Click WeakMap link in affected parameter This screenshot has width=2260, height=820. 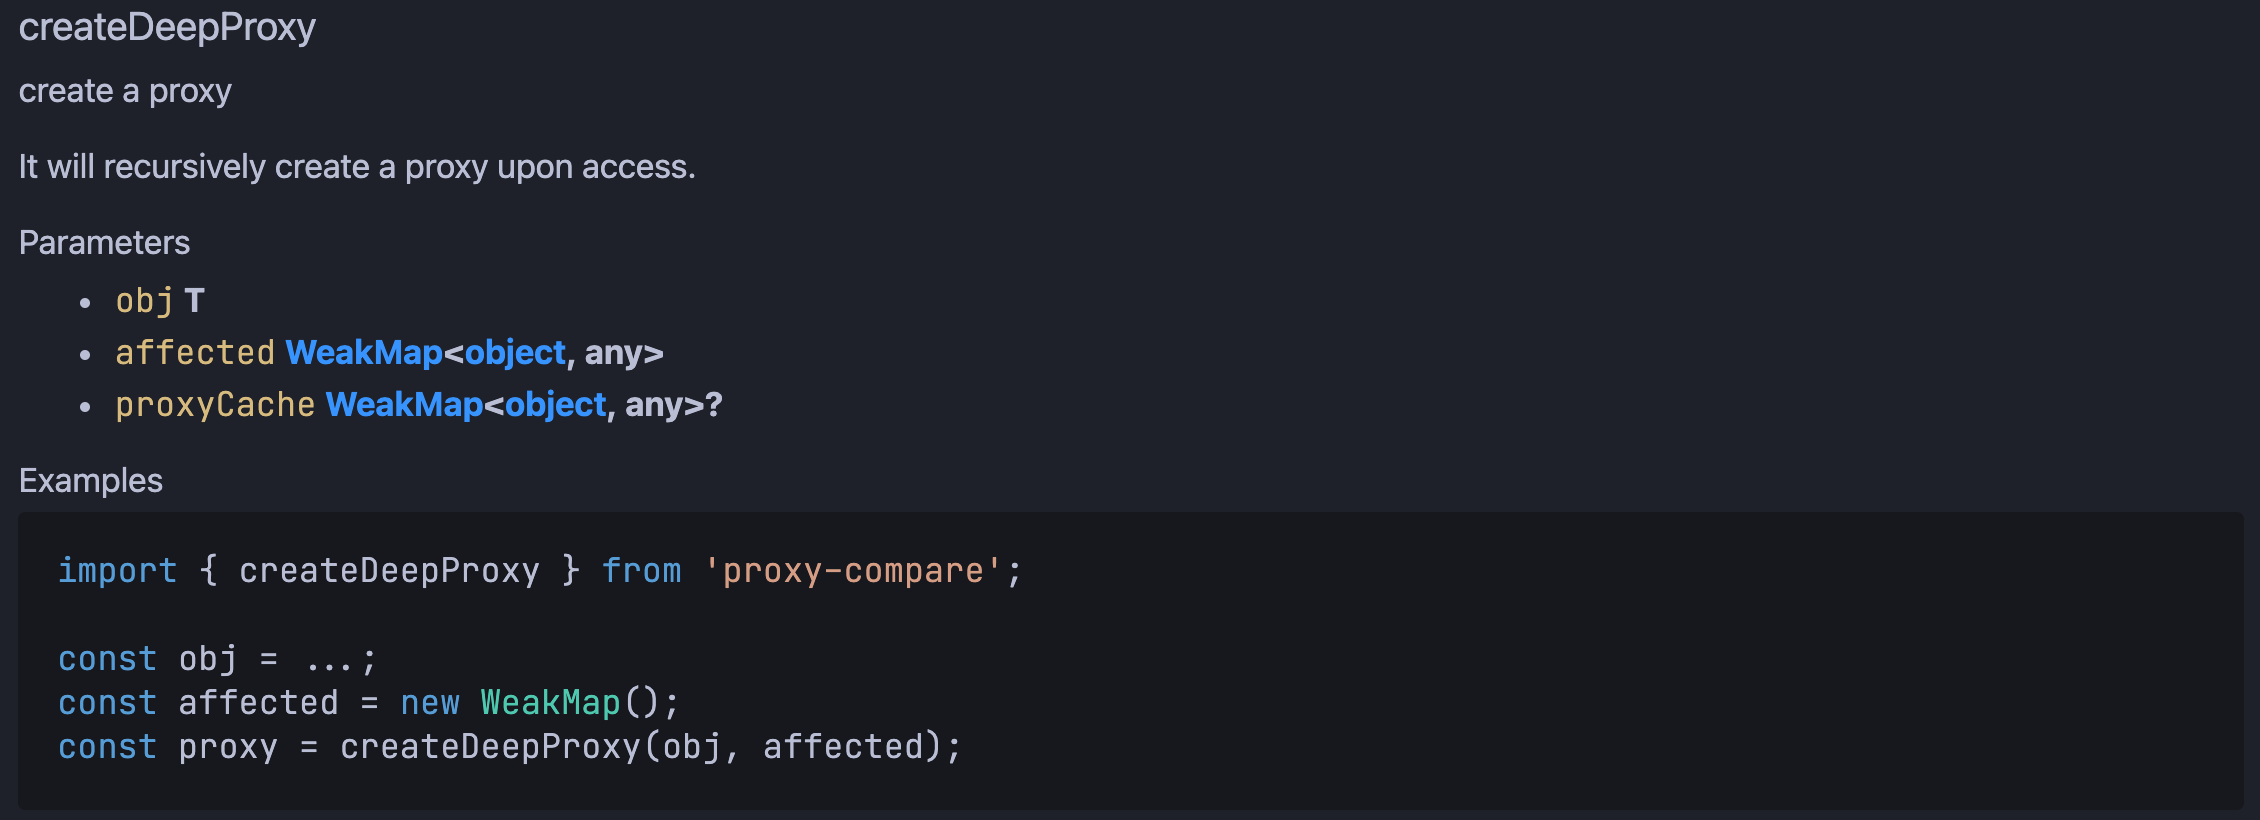coord(364,353)
